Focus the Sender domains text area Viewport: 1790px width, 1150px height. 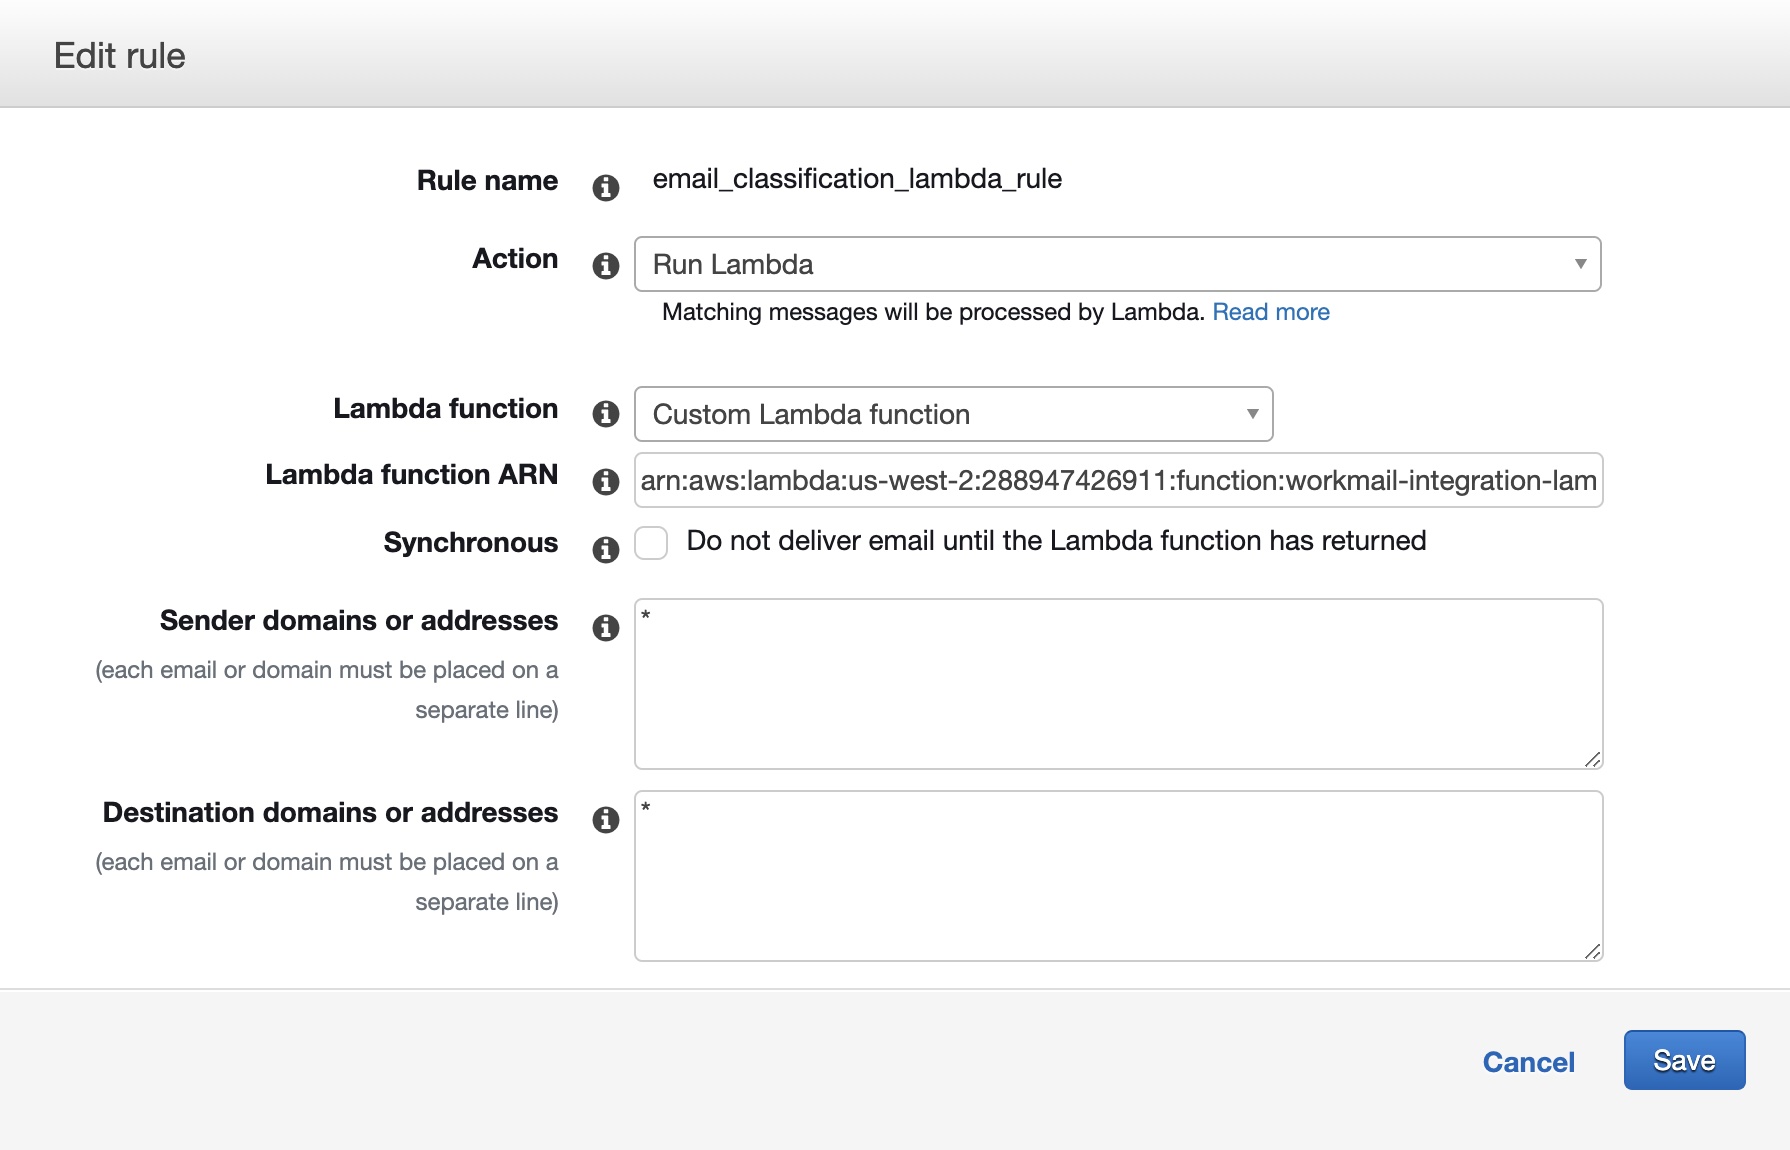pos(1118,684)
